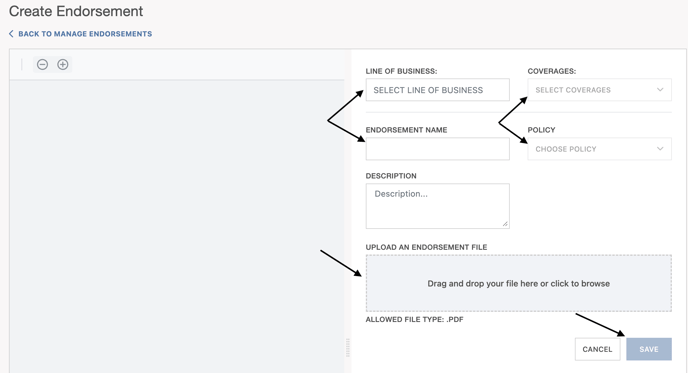Click the Coverages dropdown chevron arrow
Screen dimensions: 688x373
(660, 90)
